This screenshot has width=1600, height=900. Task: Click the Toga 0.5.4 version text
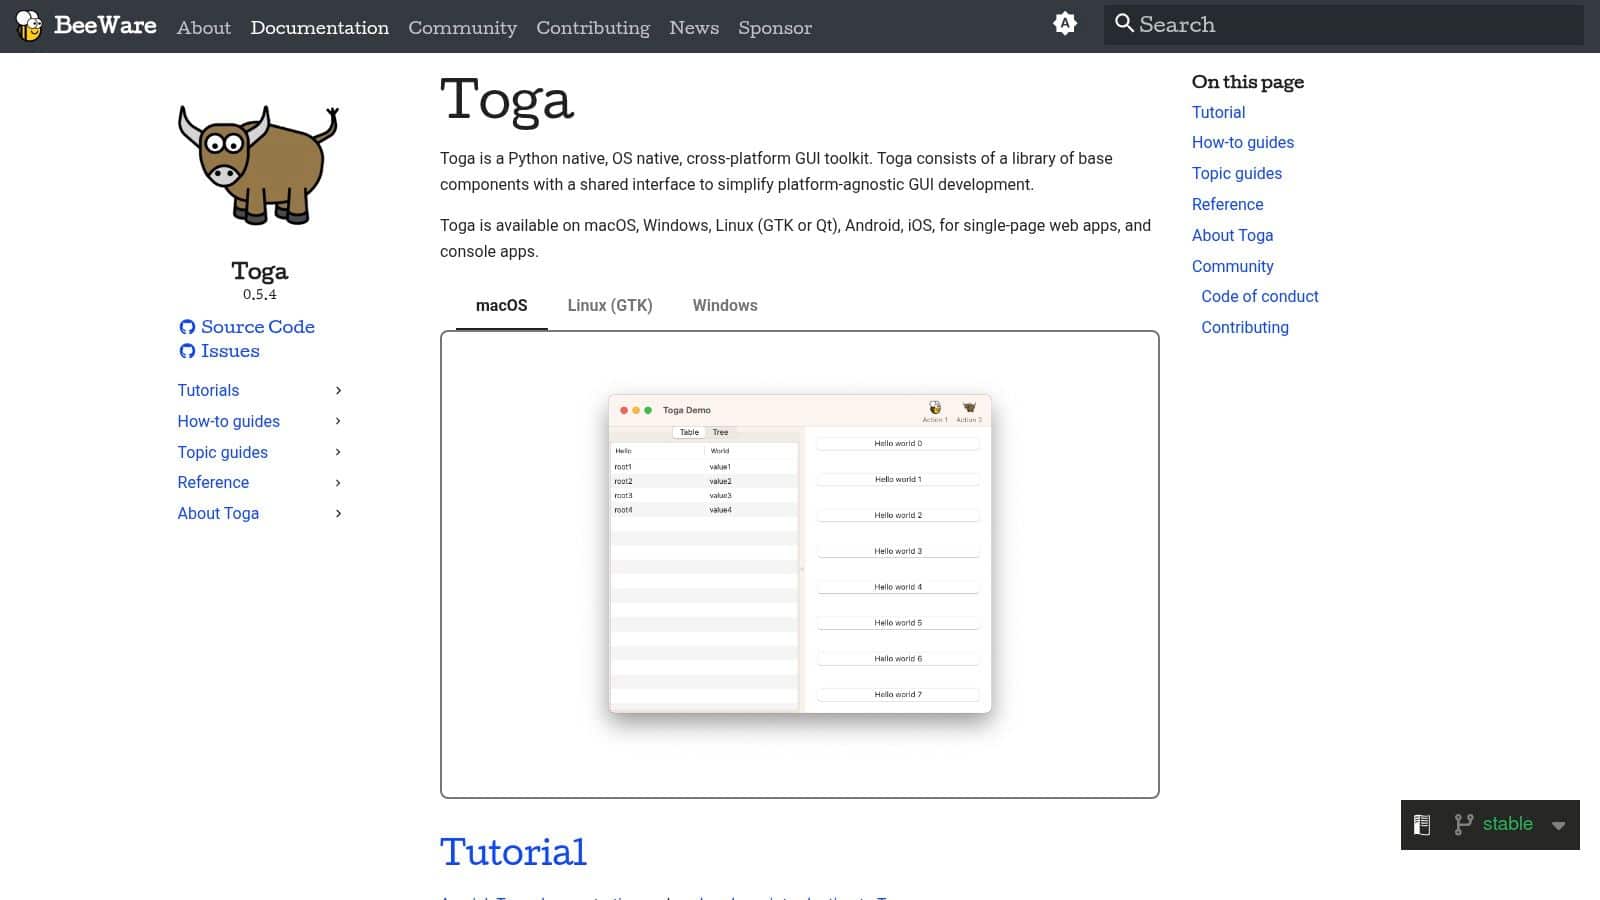point(259,295)
